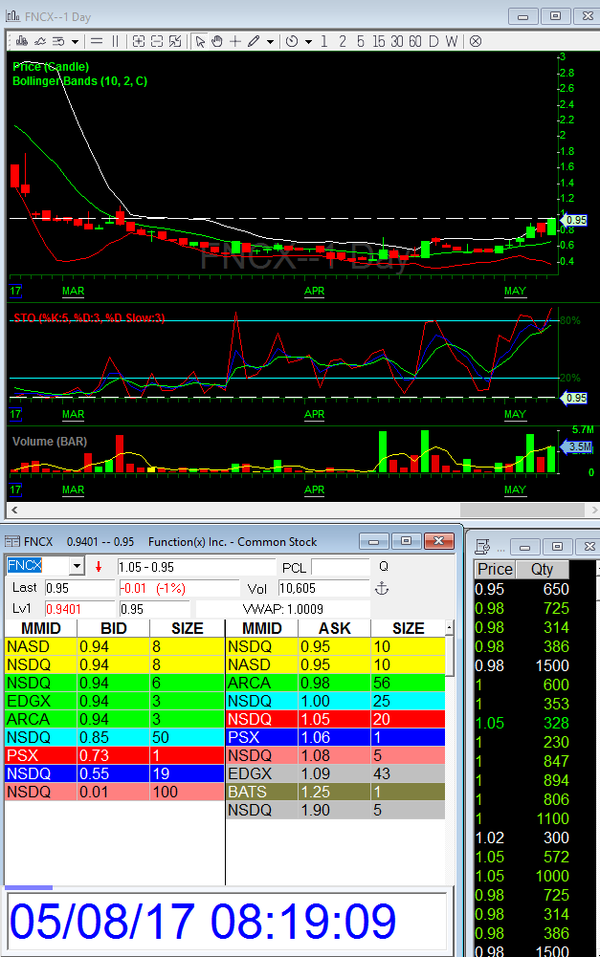Select the pencil drawing tool

(x=254, y=41)
